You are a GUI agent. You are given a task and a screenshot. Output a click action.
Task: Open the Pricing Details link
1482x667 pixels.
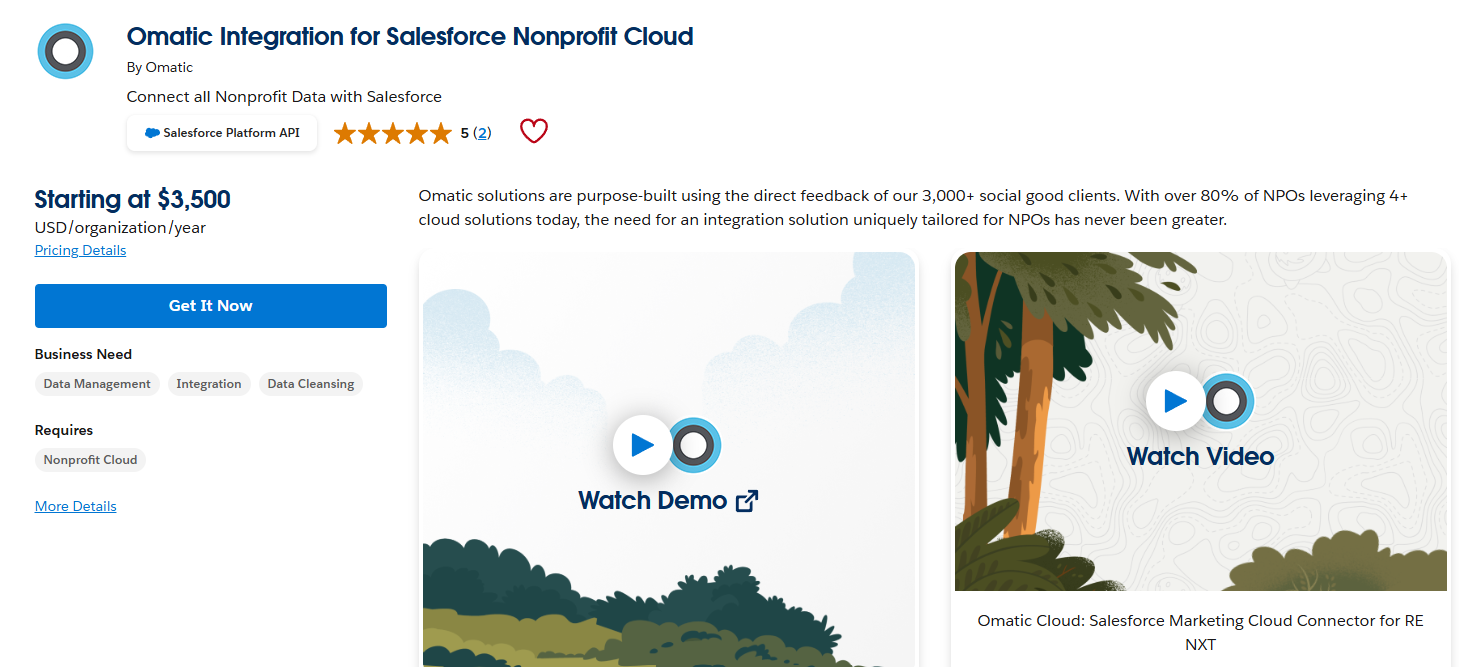pos(80,250)
